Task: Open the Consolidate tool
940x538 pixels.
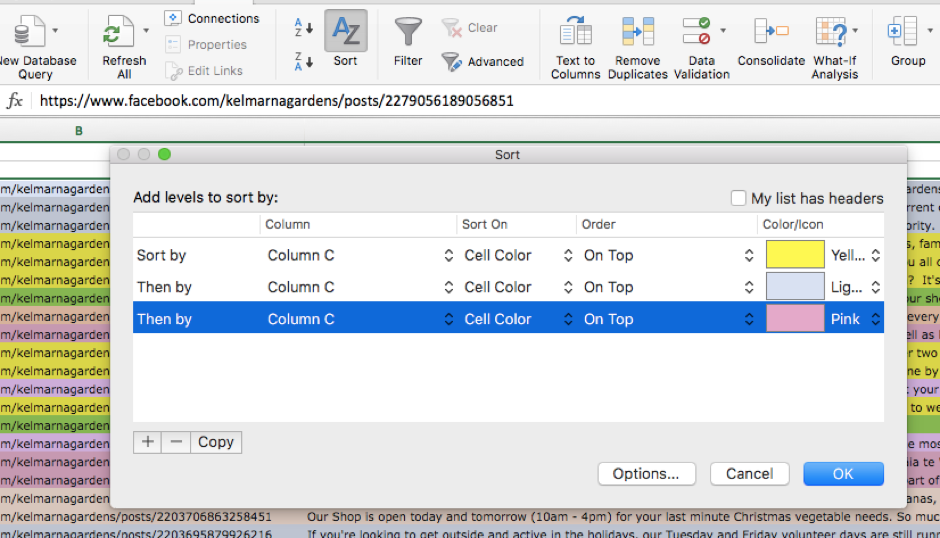Action: pyautogui.click(x=771, y=41)
